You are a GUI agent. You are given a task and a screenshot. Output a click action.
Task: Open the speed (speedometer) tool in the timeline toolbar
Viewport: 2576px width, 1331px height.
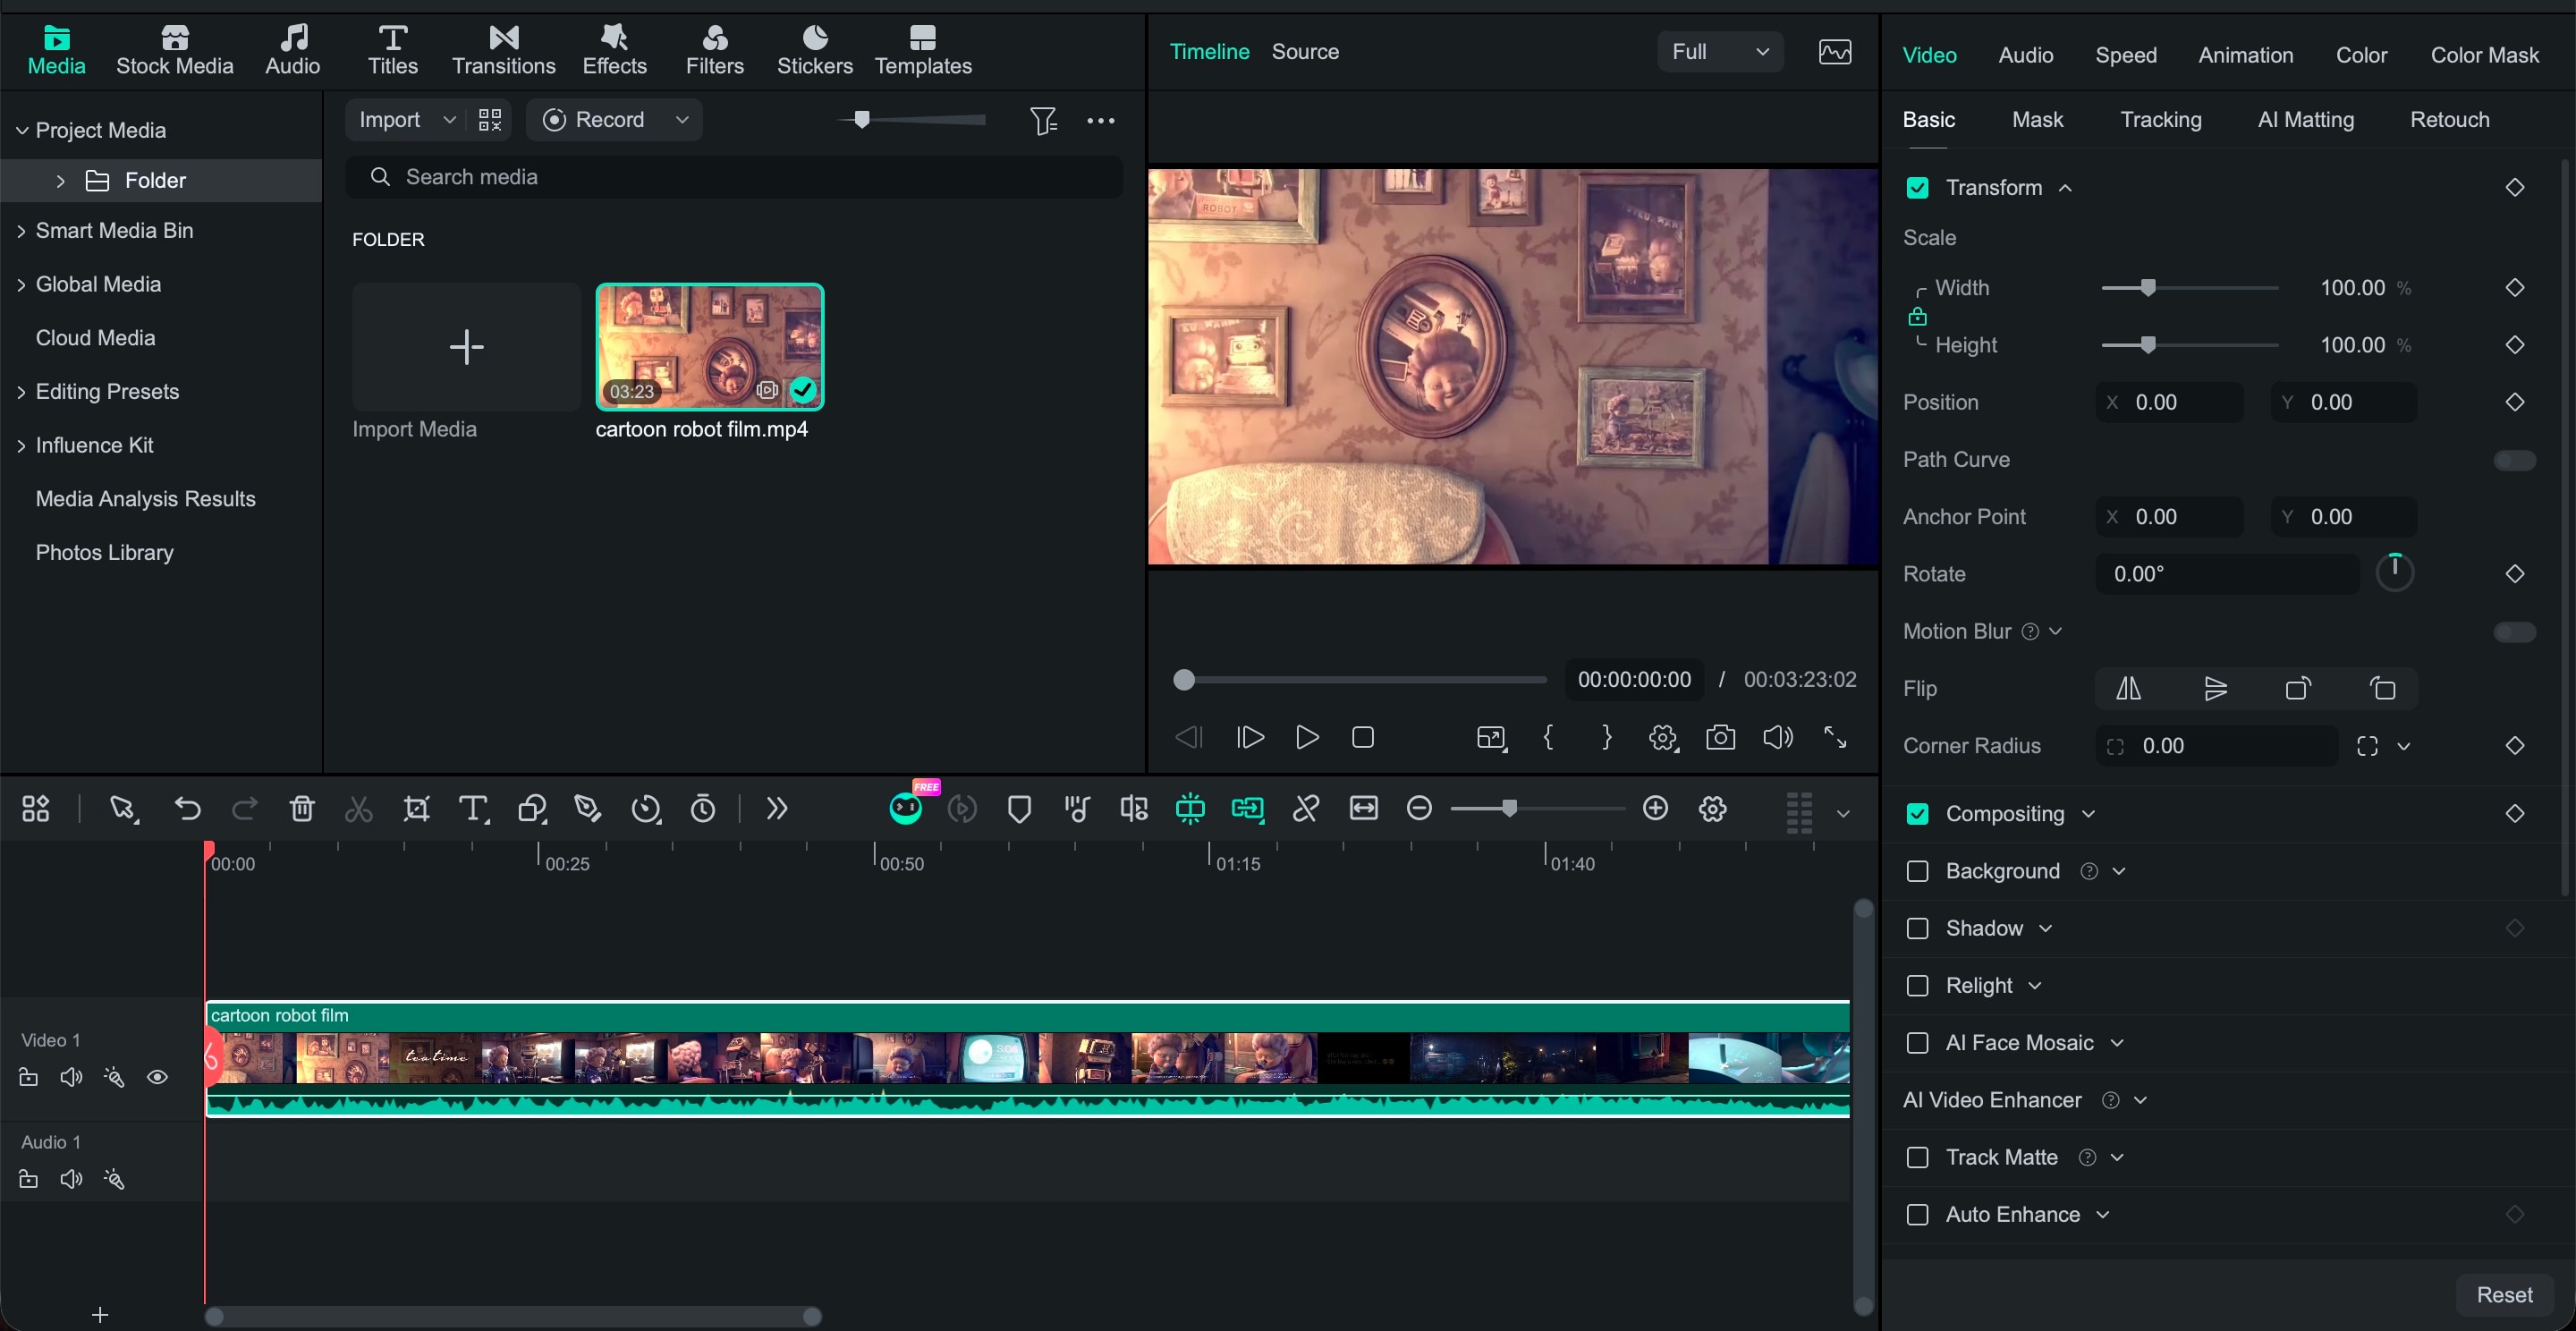646,809
